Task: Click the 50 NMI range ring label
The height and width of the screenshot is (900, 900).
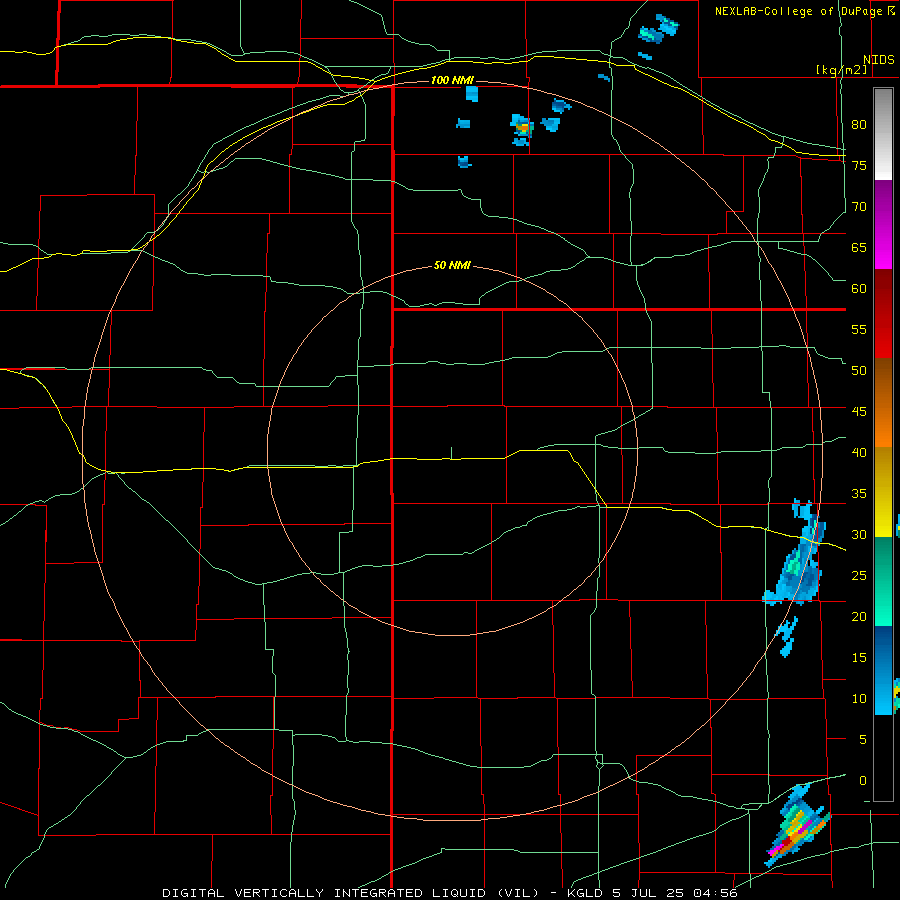Action: coord(452,265)
